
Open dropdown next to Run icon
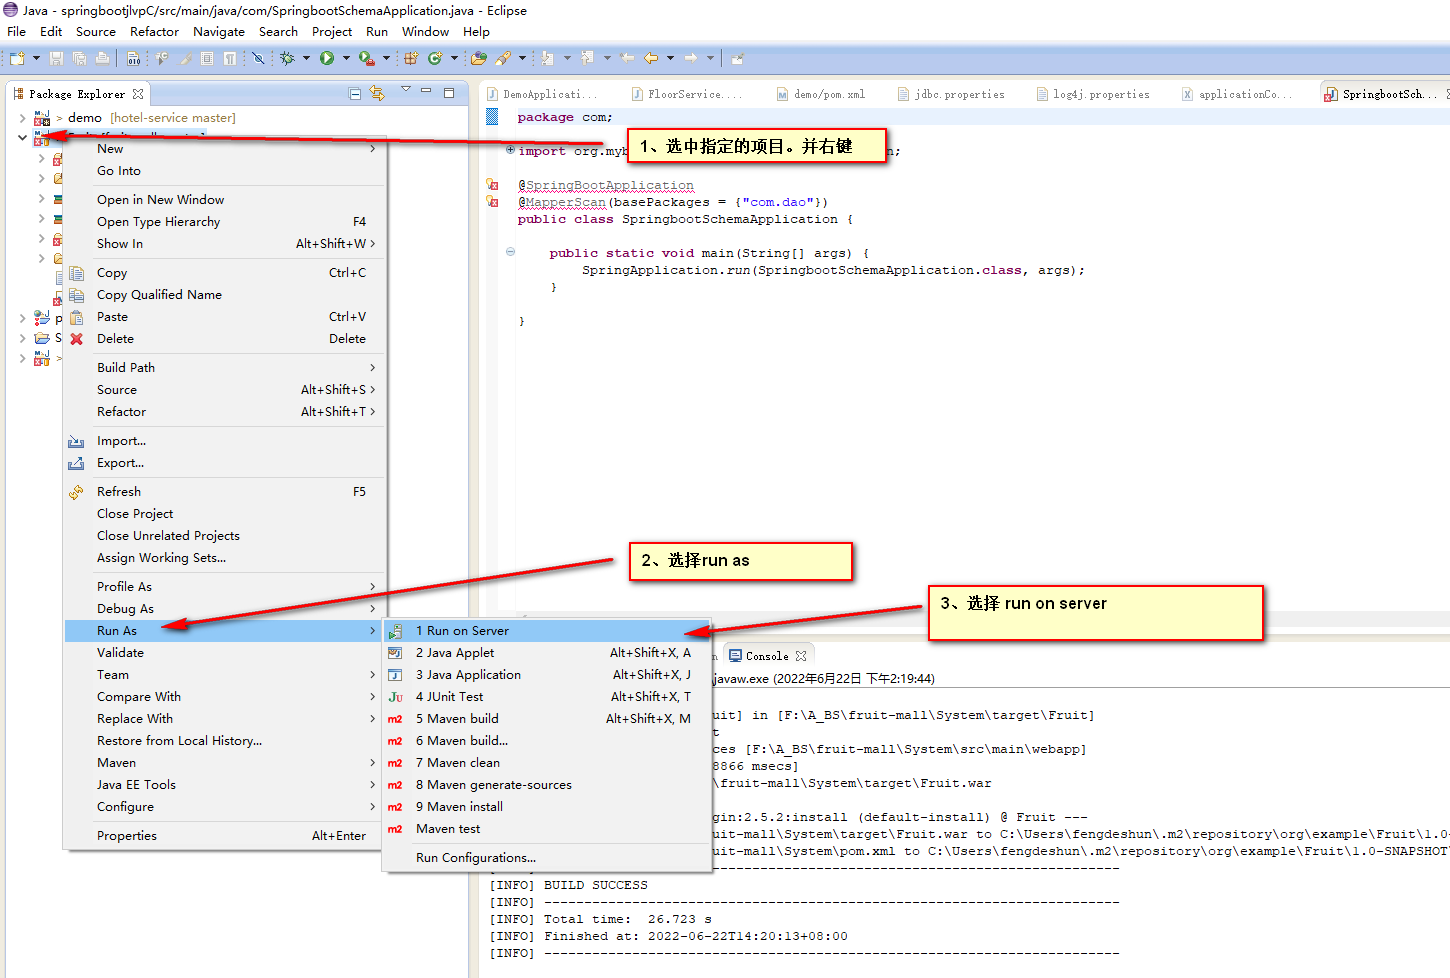[346, 58]
